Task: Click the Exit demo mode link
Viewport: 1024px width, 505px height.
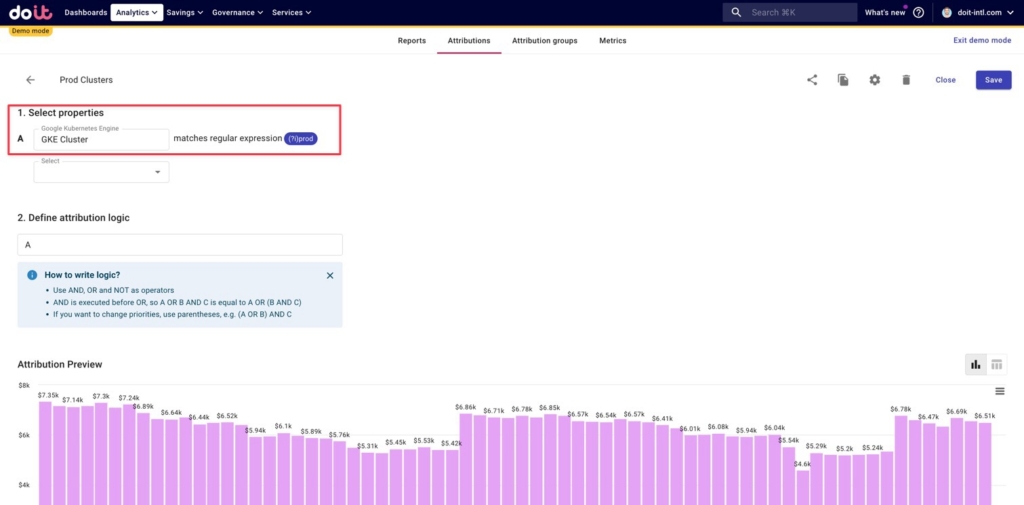Action: pos(982,41)
